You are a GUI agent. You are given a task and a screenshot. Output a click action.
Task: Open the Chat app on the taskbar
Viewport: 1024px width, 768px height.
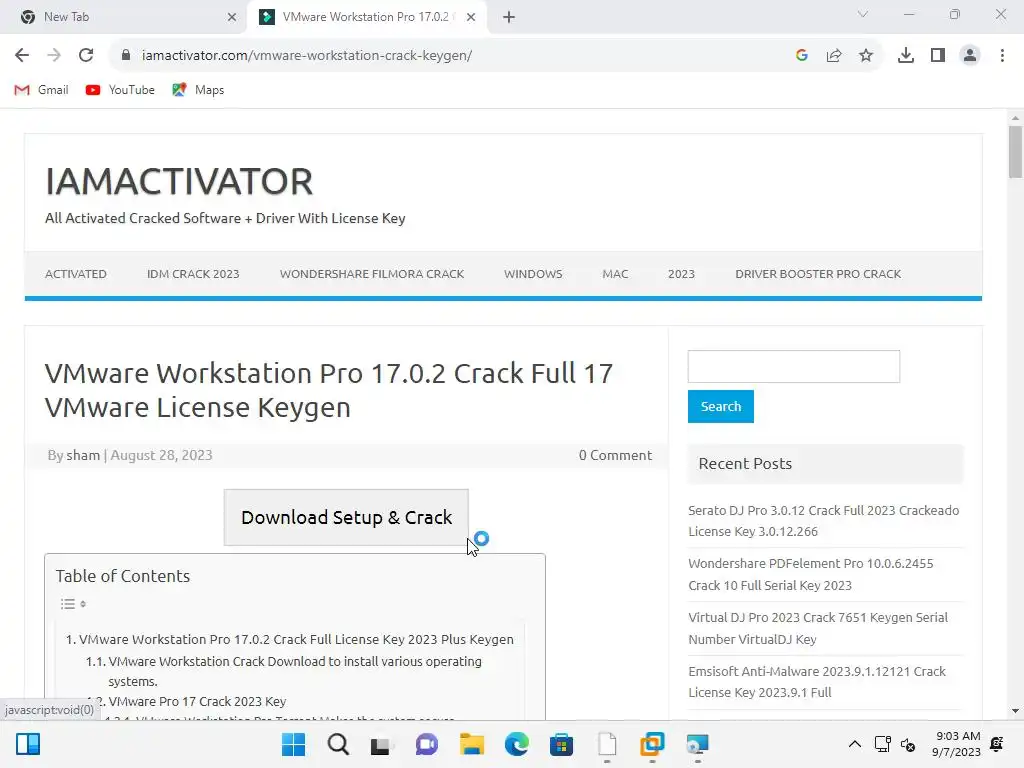426,744
